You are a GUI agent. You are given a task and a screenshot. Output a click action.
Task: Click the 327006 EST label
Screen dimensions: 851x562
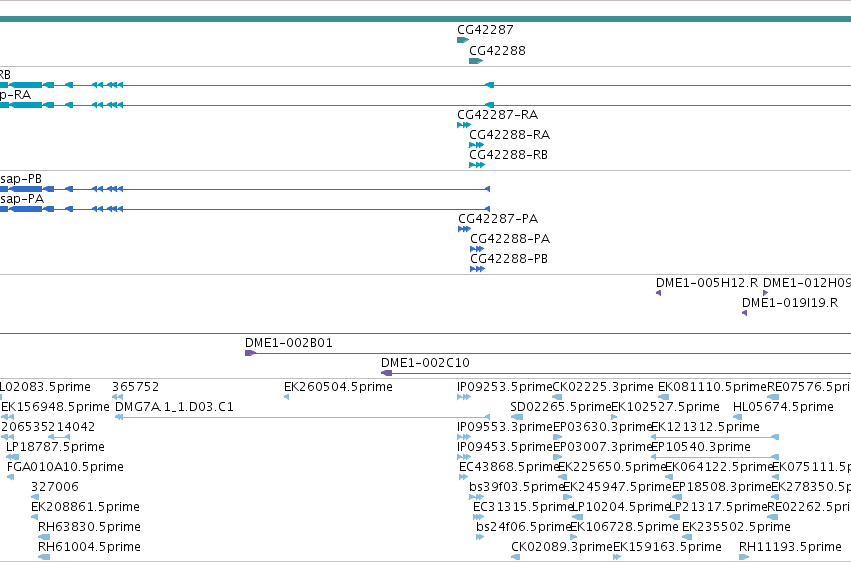(55, 487)
